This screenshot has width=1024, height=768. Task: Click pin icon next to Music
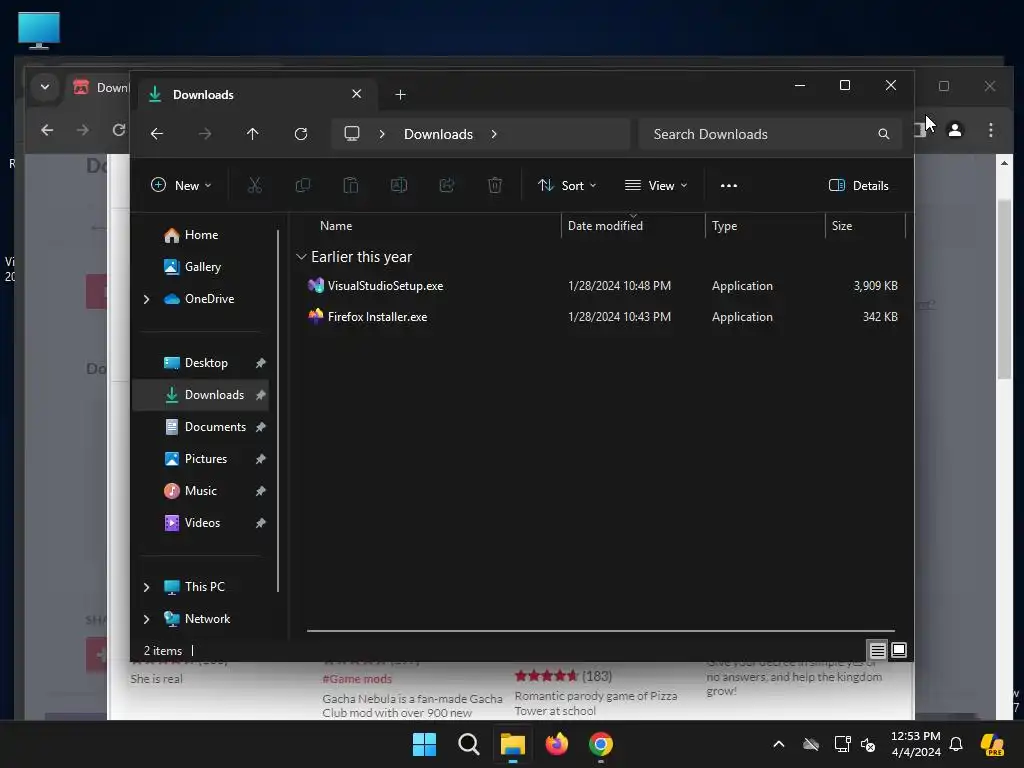coord(261,491)
